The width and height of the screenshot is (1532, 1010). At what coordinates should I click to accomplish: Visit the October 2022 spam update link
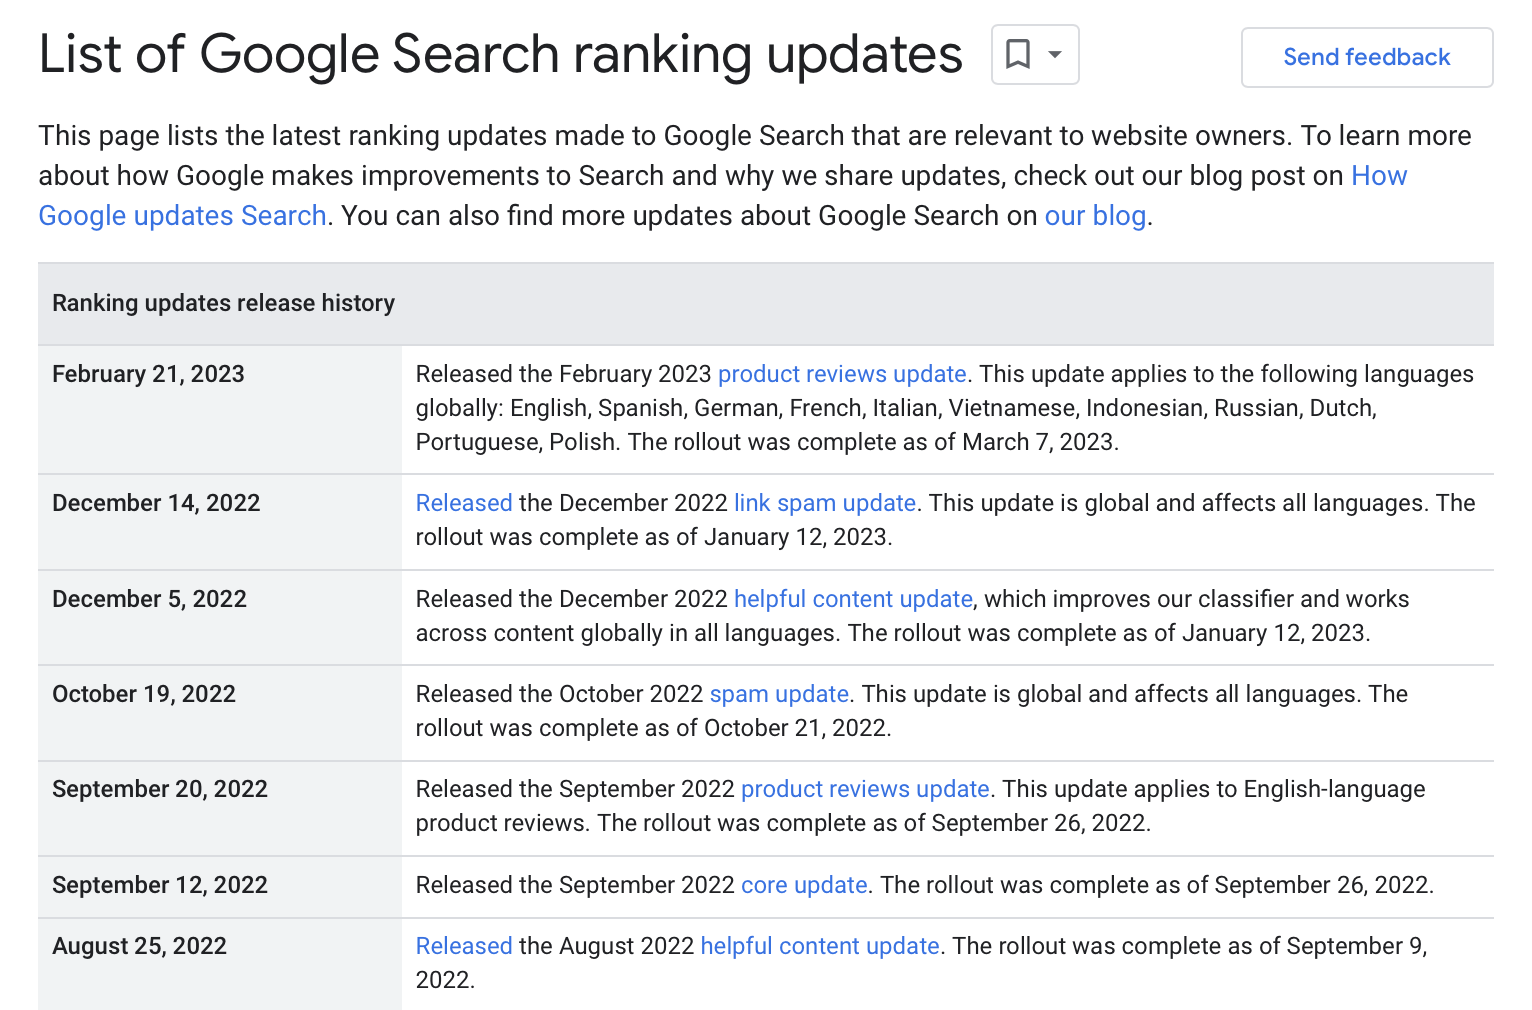(779, 694)
